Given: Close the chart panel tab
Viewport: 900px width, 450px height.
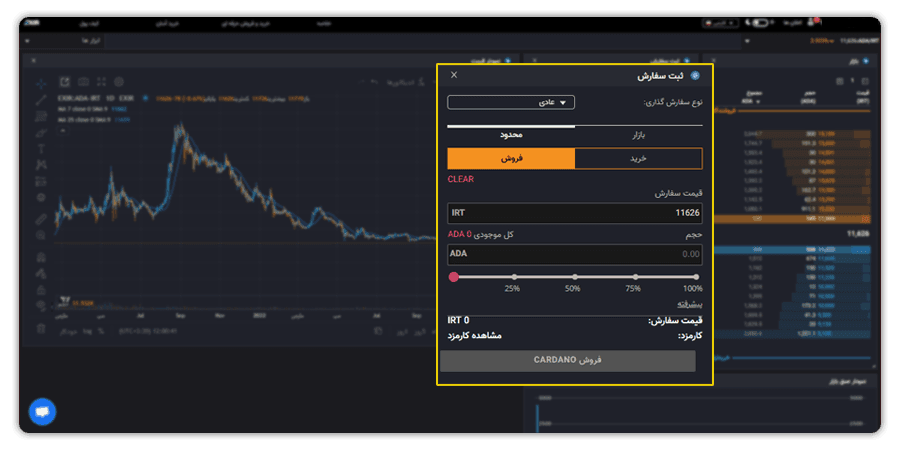Looking at the screenshot, I should [x=33, y=60].
